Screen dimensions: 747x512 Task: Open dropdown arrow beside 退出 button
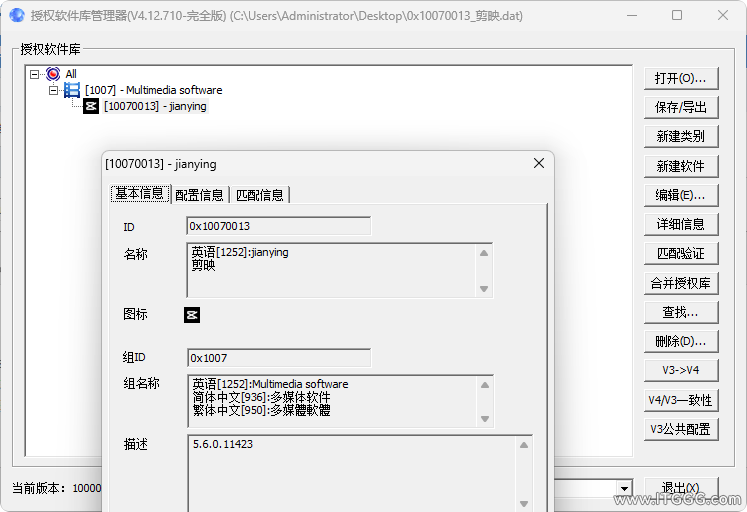tap(624, 488)
